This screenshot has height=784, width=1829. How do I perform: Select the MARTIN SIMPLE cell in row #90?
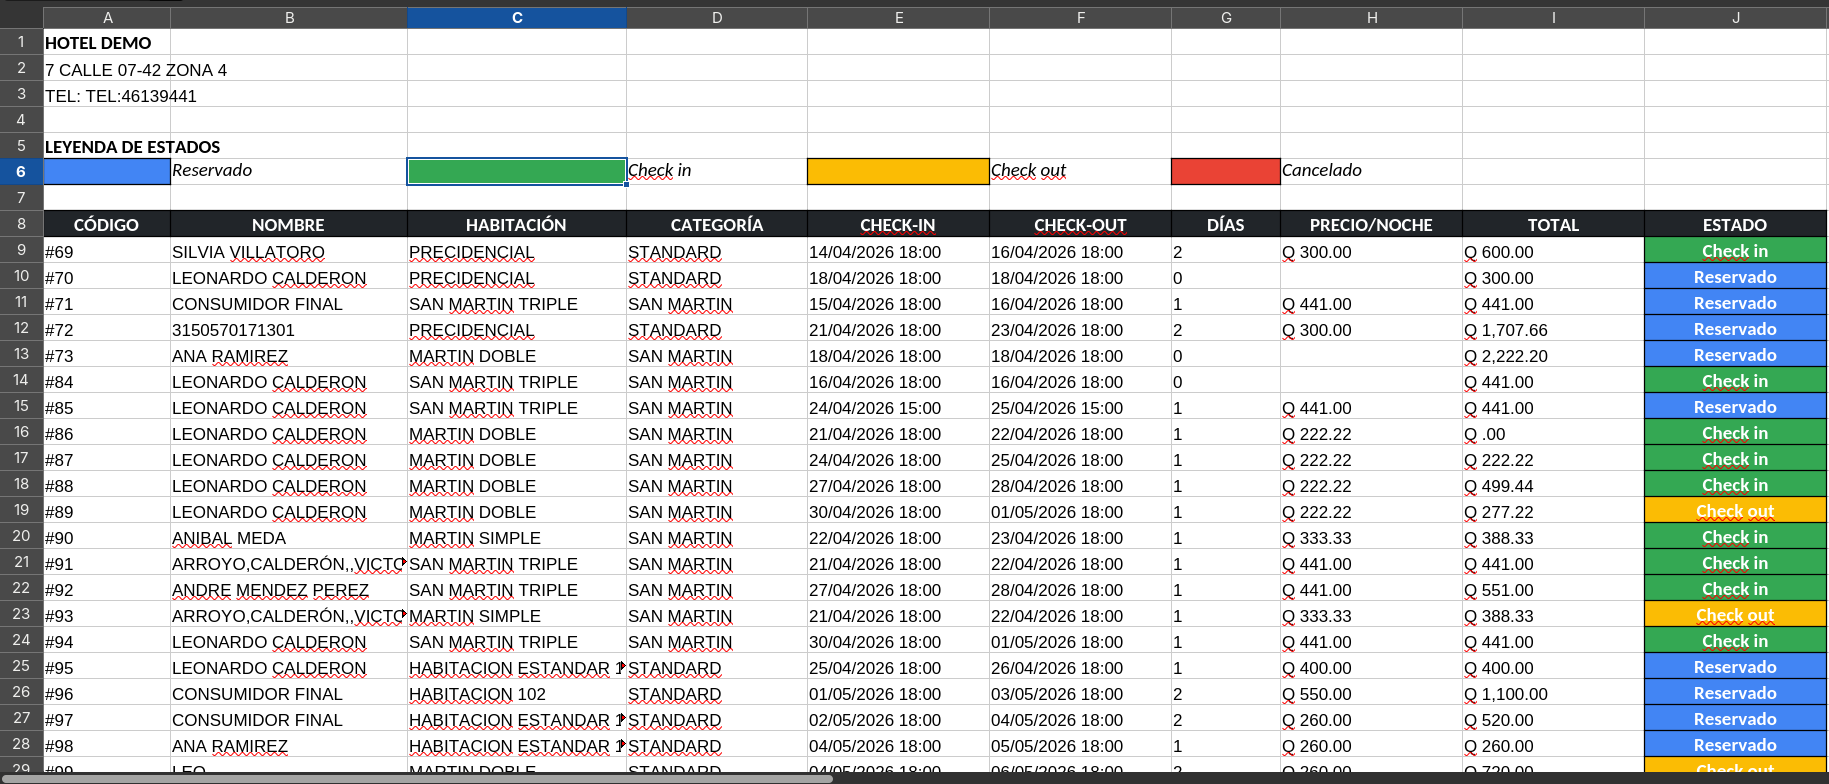[x=517, y=538]
